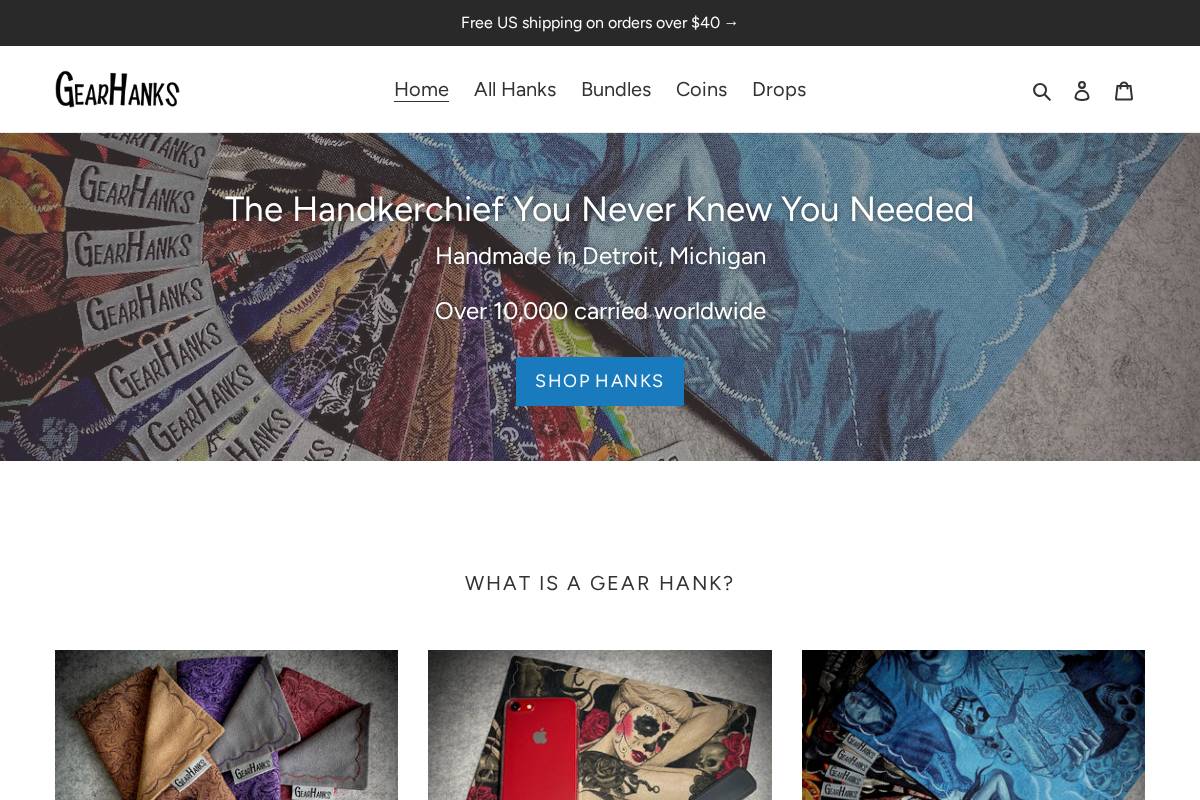
Task: Click 'Over 10,000 carried worldwide' text
Action: [600, 311]
